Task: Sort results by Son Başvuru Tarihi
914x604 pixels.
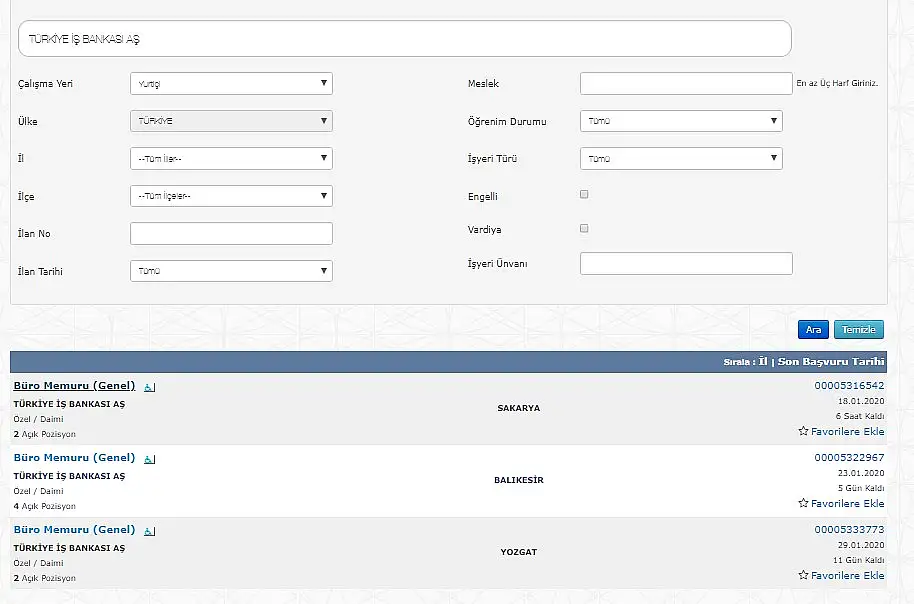Action: (x=831, y=361)
